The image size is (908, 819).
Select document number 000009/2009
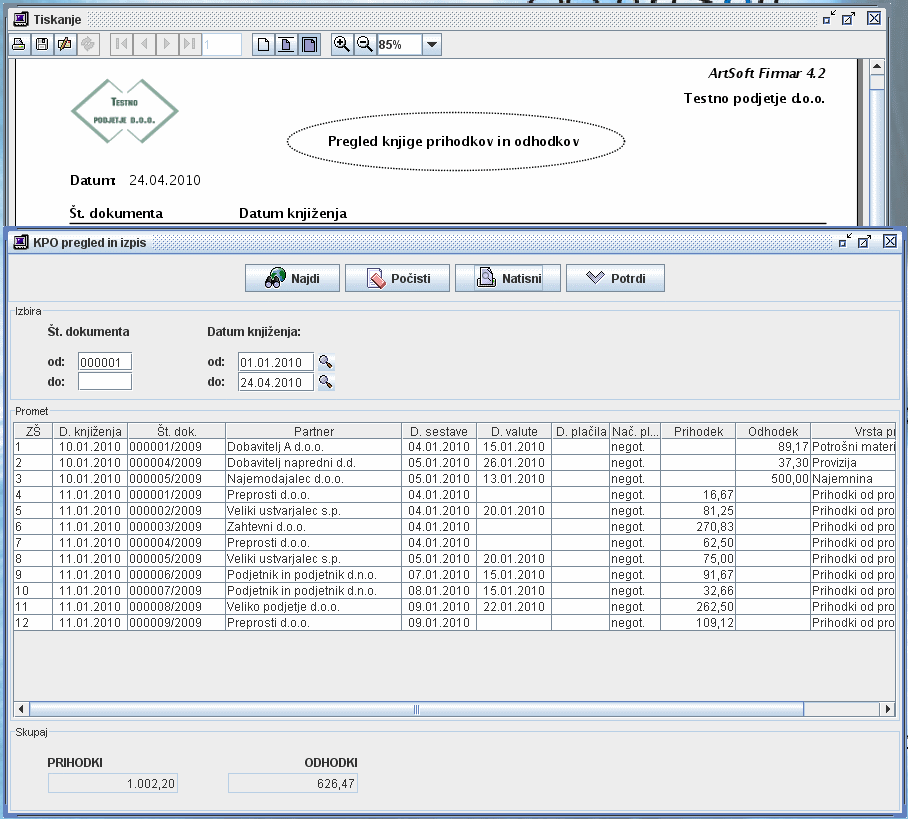pos(177,623)
